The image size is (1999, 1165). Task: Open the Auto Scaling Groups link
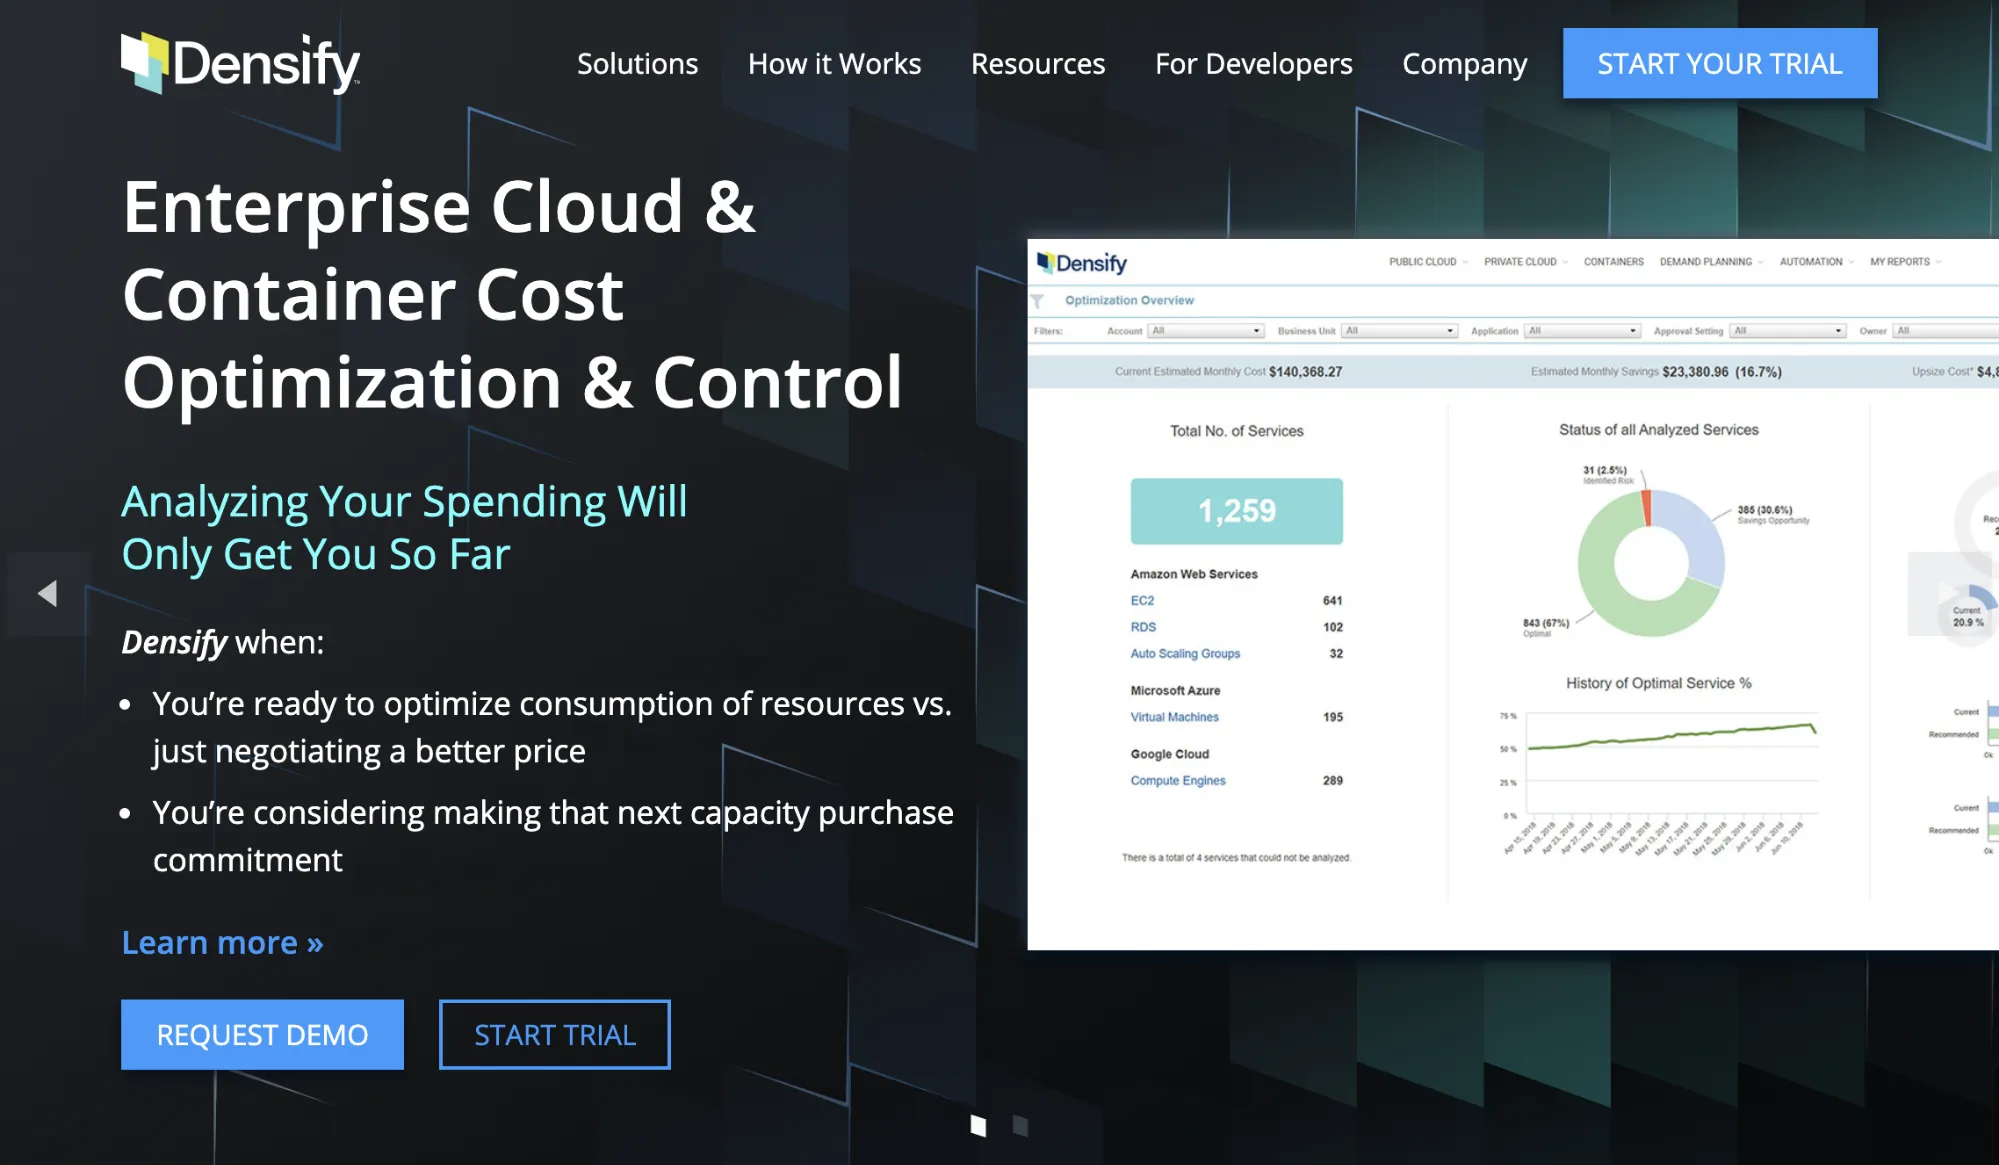pos(1185,654)
